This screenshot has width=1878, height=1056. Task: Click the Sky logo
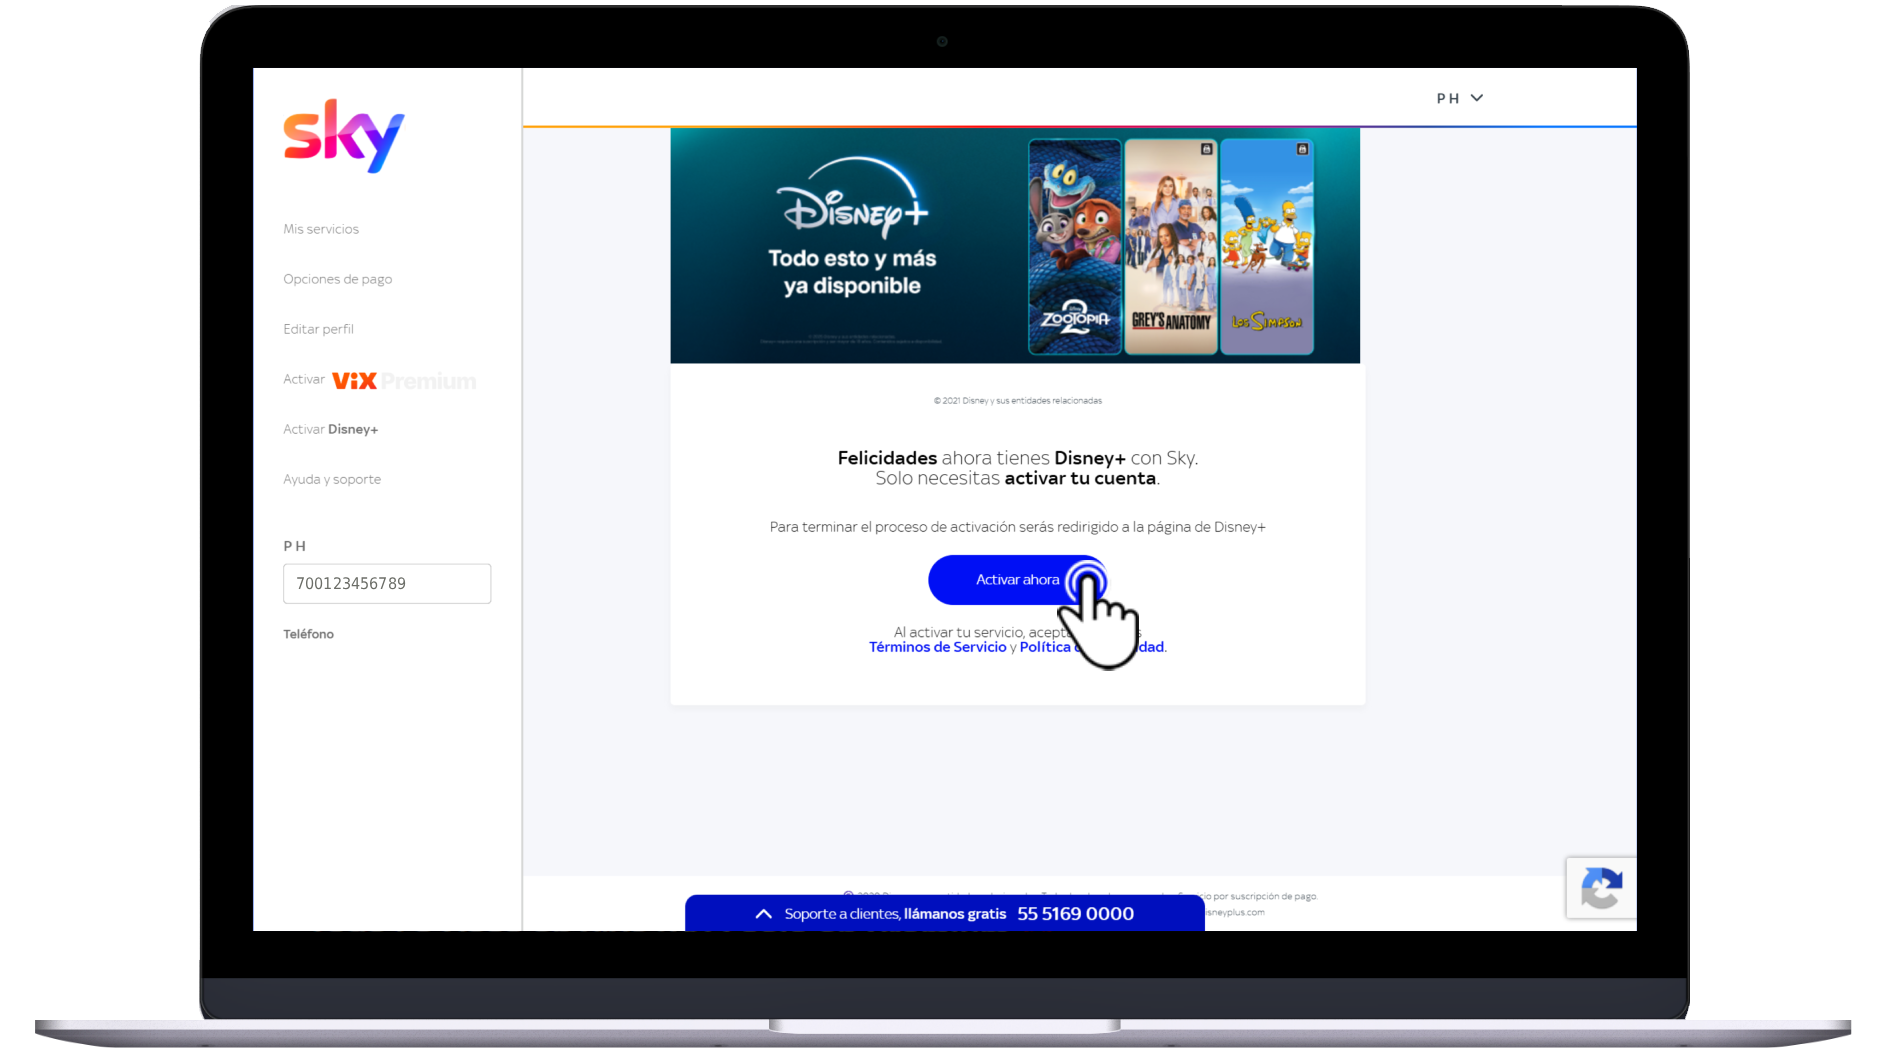pyautogui.click(x=344, y=136)
